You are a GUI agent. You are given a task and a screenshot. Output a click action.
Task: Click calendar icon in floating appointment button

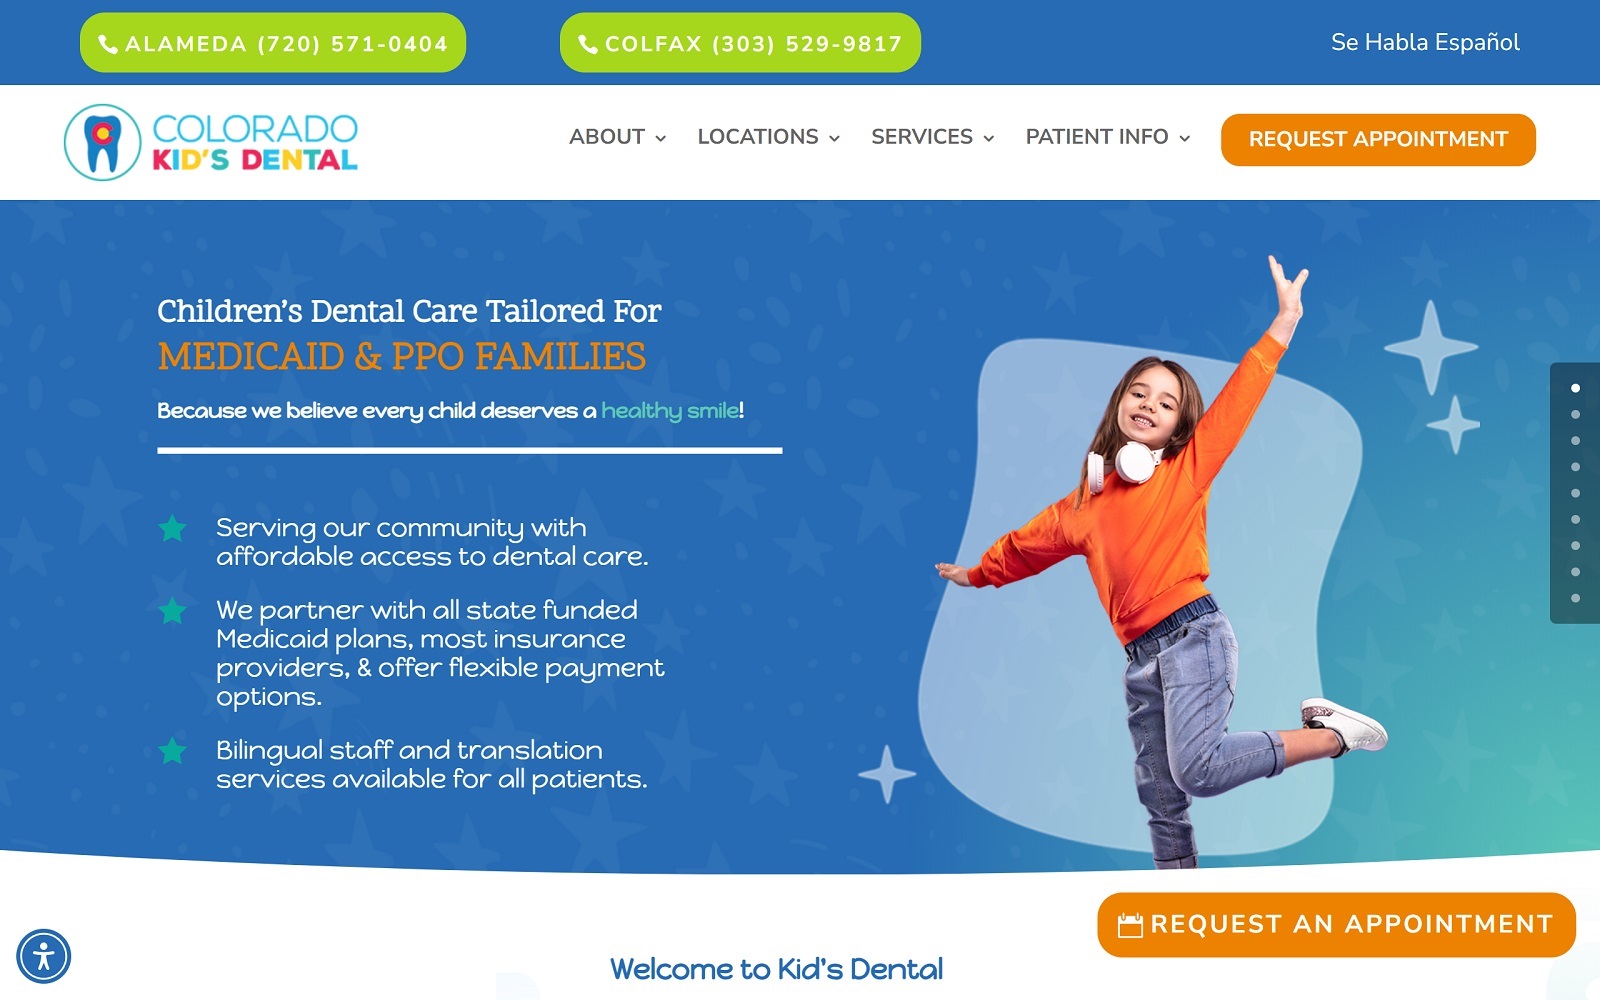coord(1130,925)
